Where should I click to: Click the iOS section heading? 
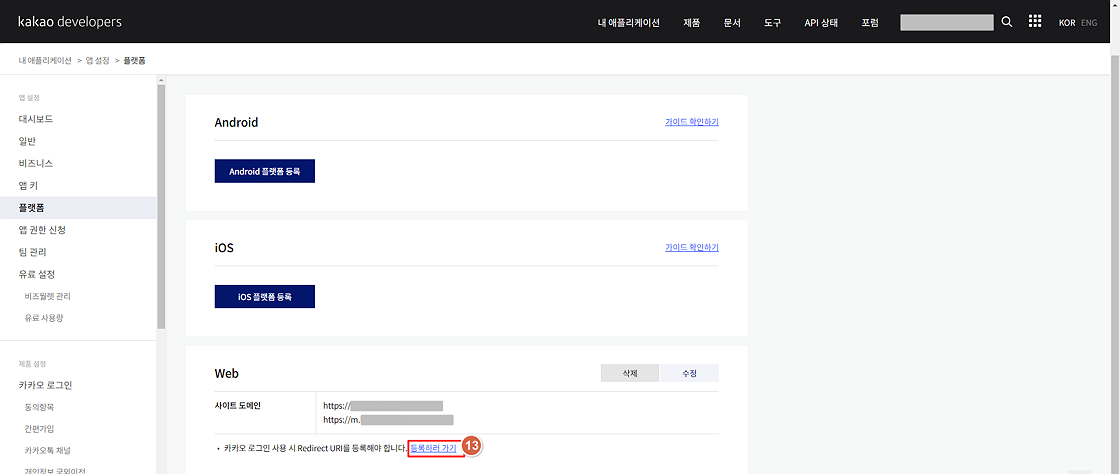(x=224, y=248)
